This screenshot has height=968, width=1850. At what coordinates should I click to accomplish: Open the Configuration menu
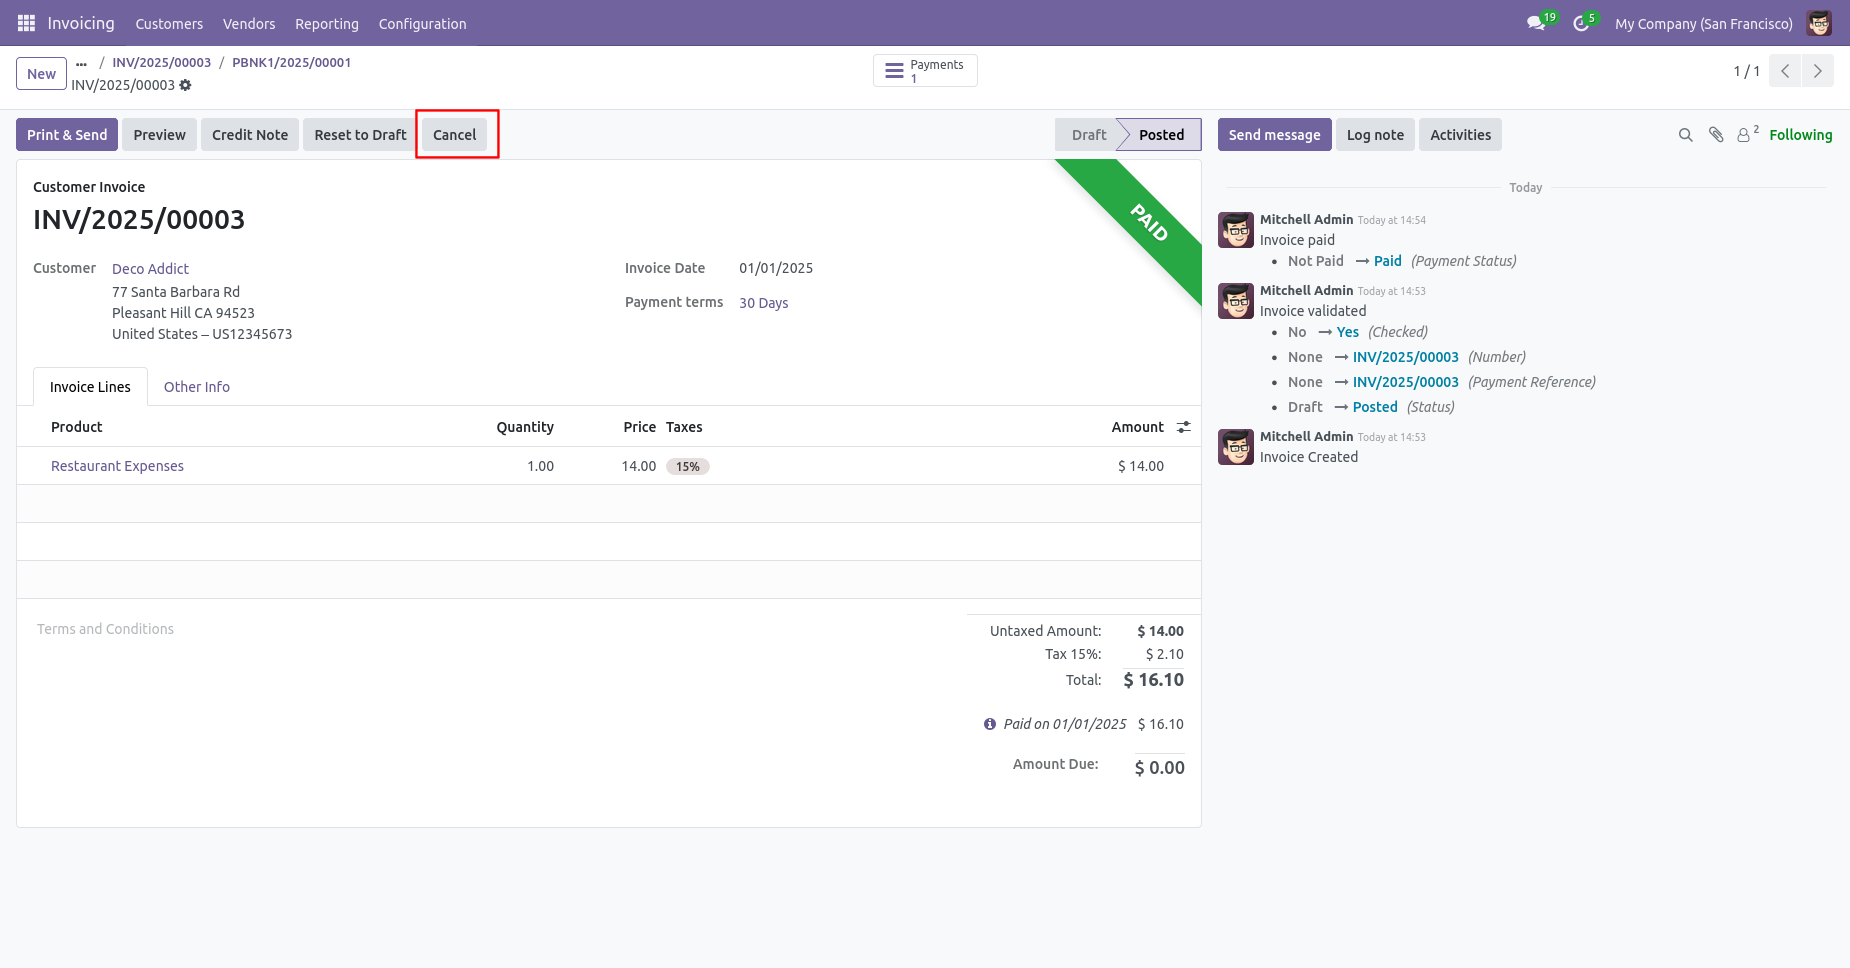pos(422,24)
